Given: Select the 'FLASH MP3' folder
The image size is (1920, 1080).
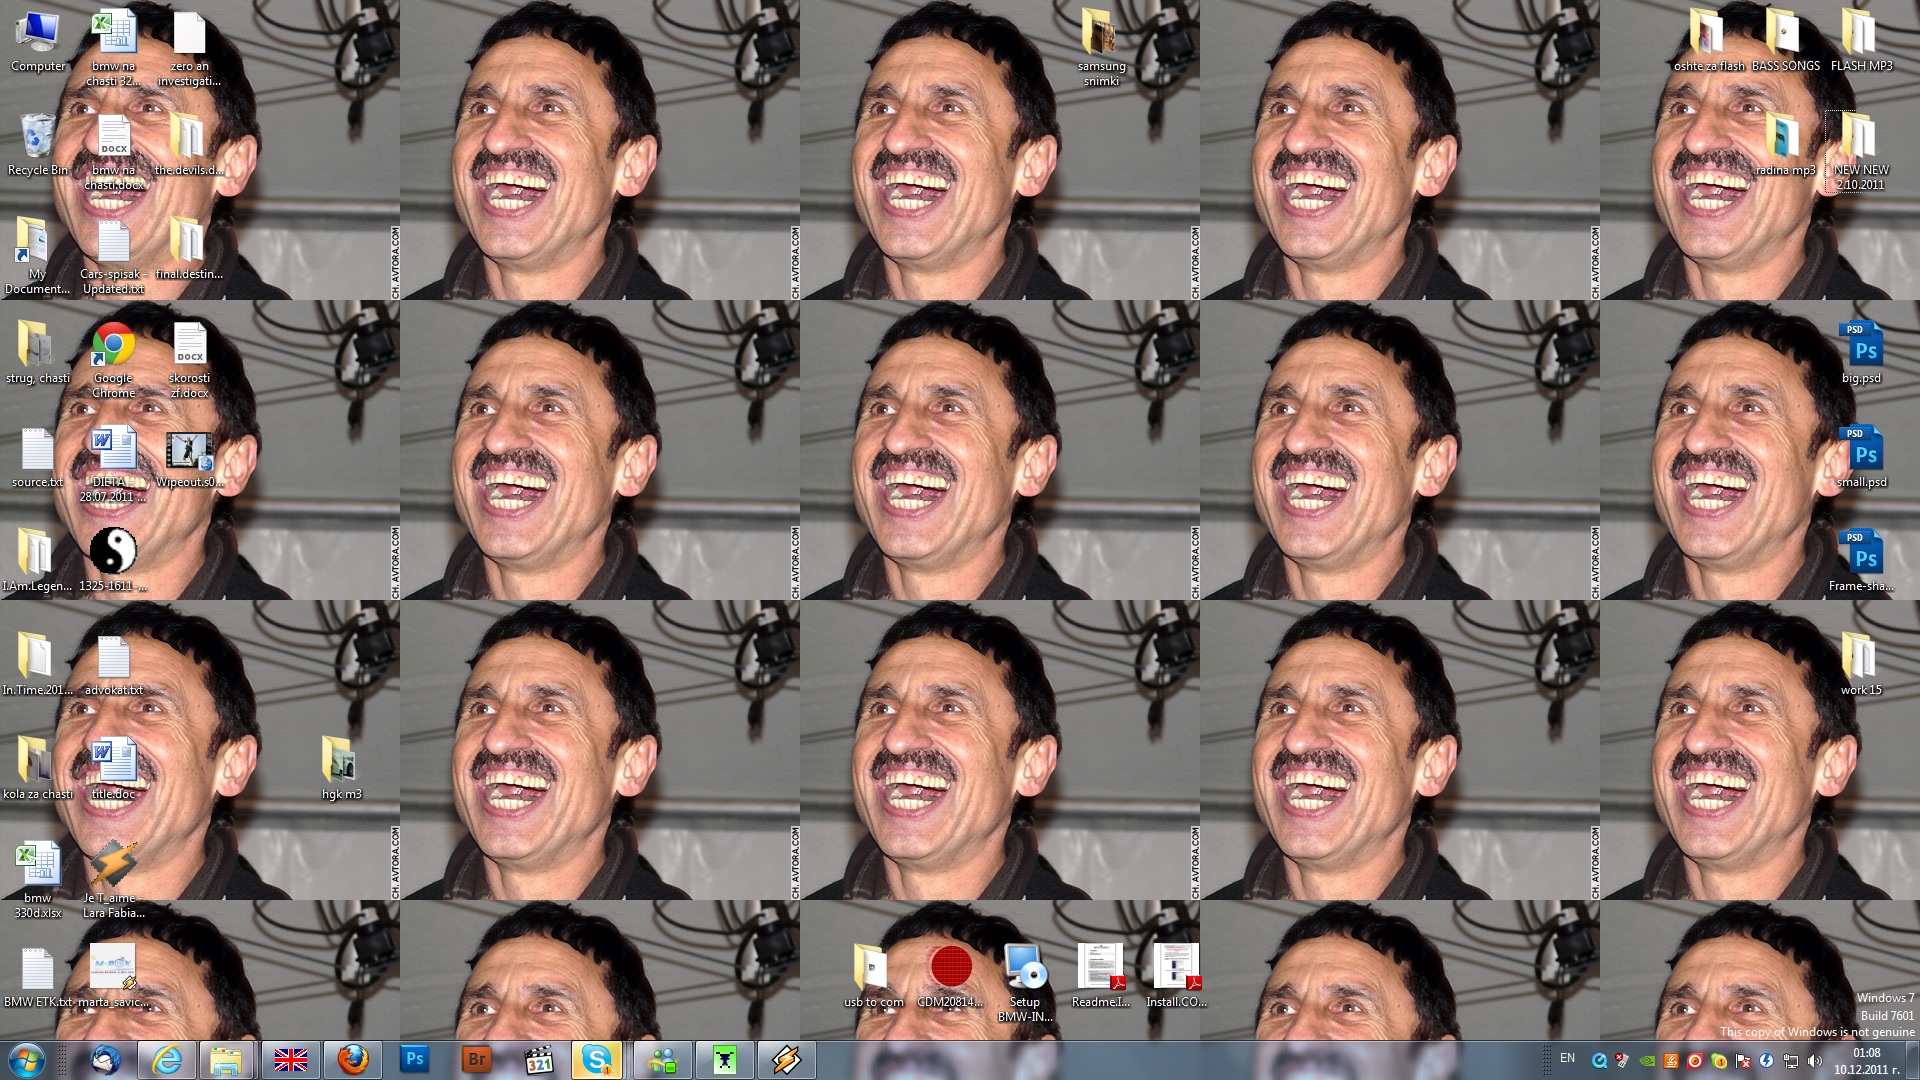Looking at the screenshot, I should (x=1861, y=41).
